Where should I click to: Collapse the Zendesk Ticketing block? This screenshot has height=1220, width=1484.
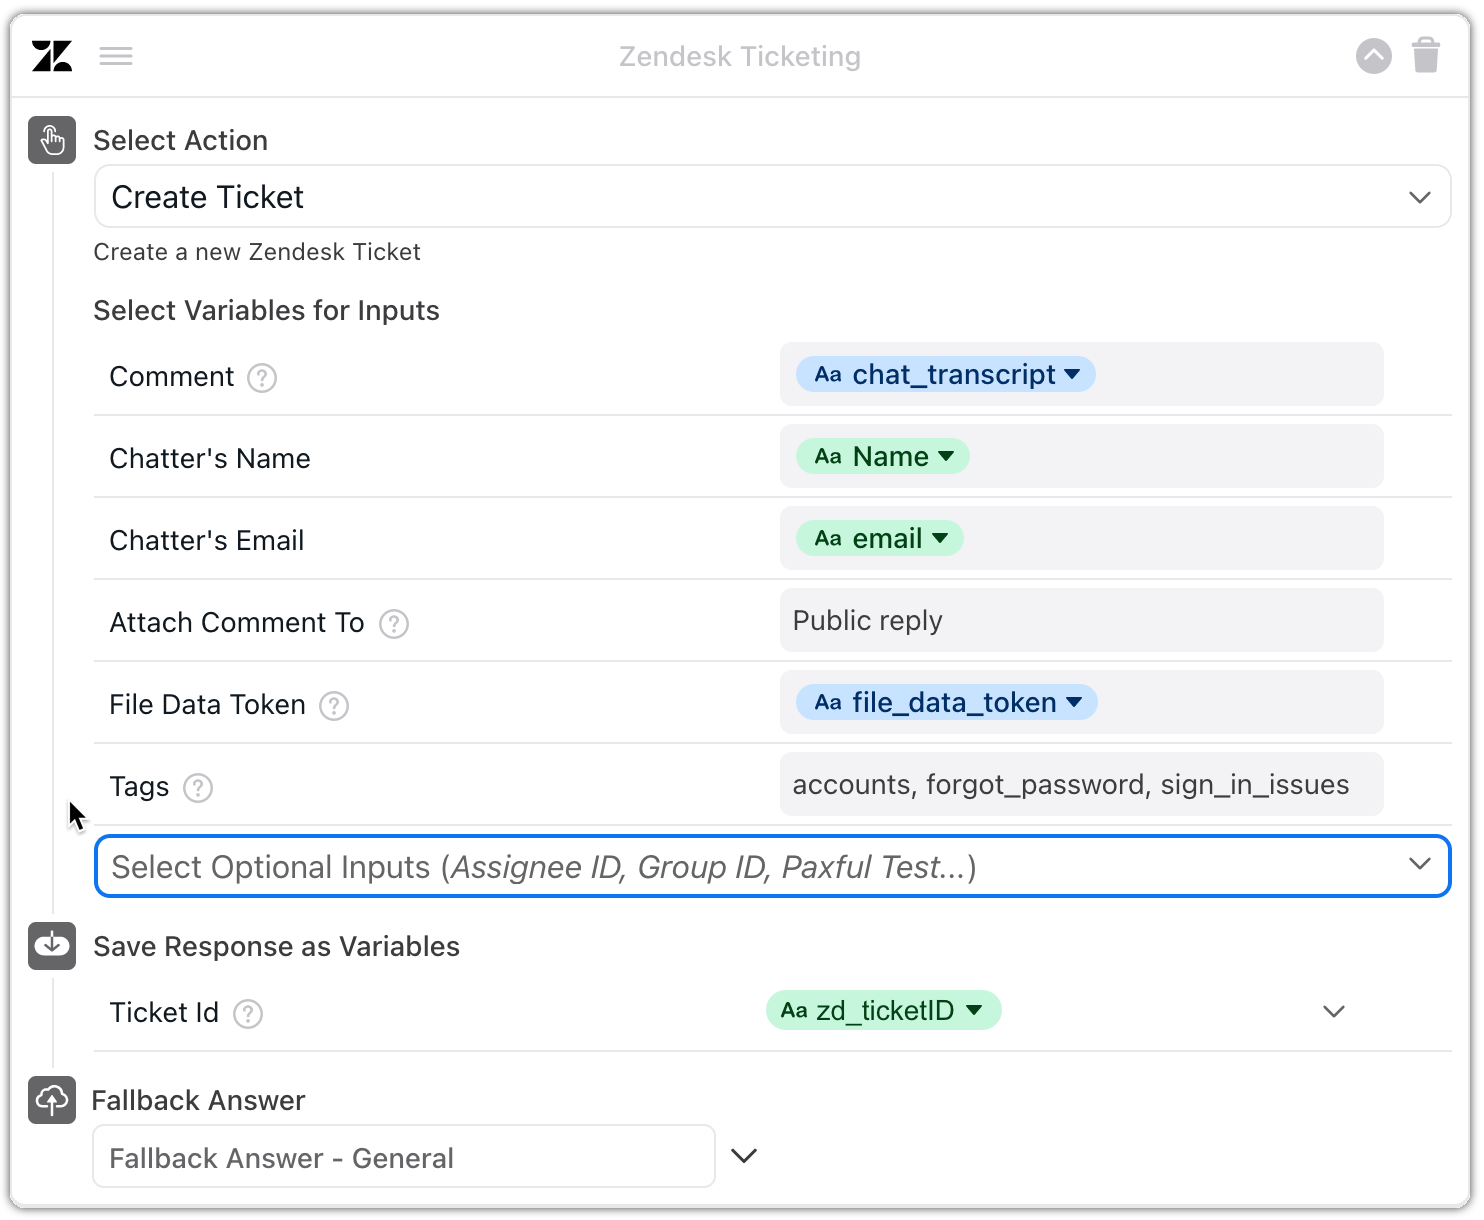click(x=1373, y=56)
